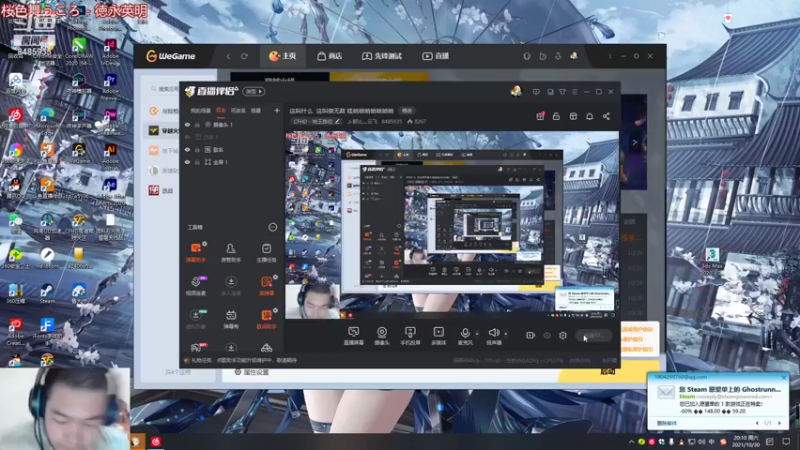Expand speaker options arrow
Screen dimensions: 800x450
point(506,334)
